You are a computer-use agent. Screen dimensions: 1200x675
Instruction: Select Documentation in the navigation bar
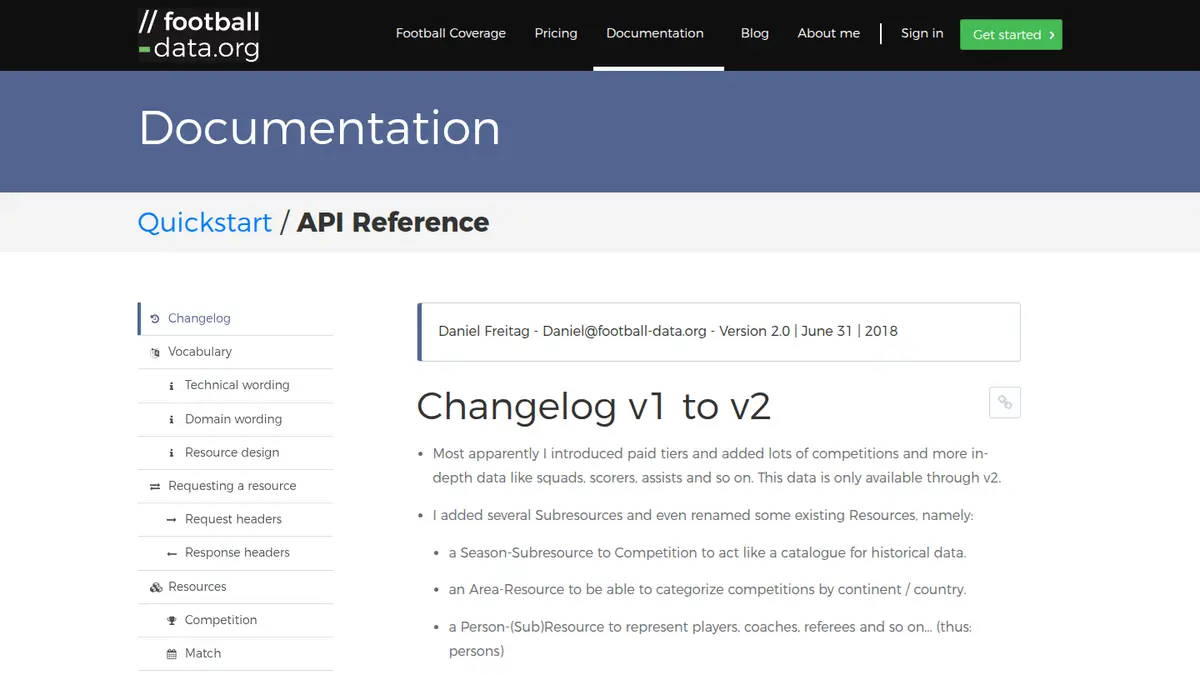655,33
